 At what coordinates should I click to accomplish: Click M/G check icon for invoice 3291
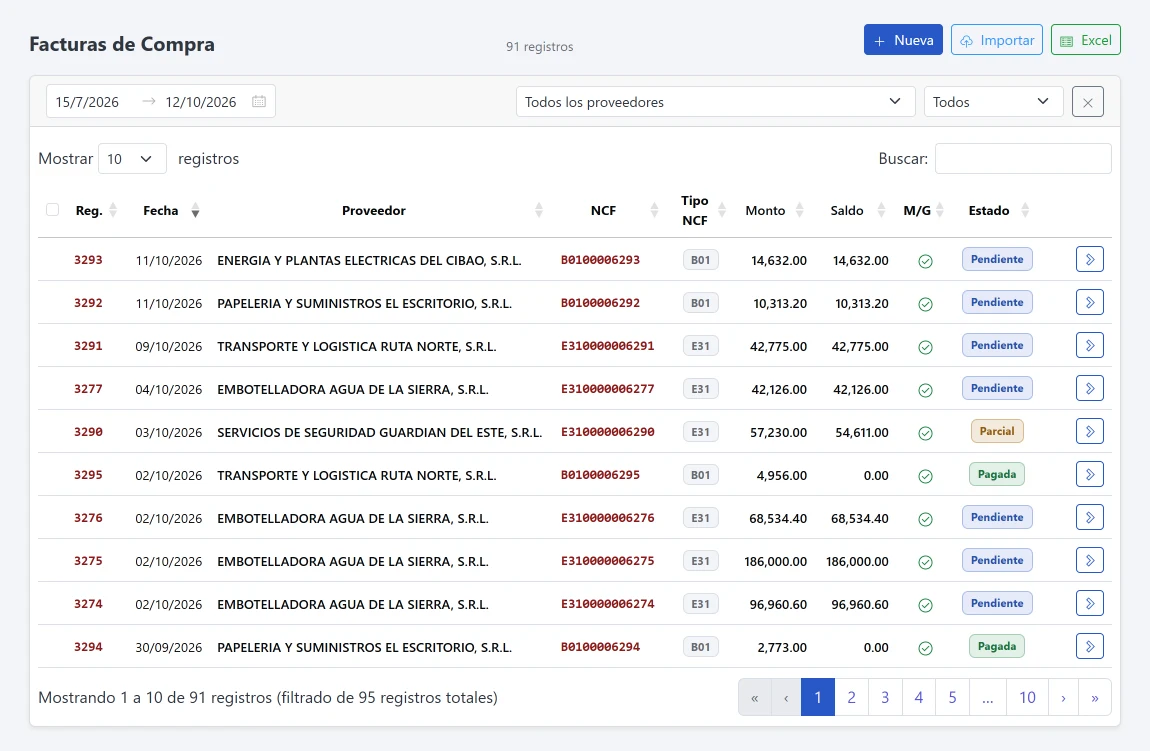point(926,347)
